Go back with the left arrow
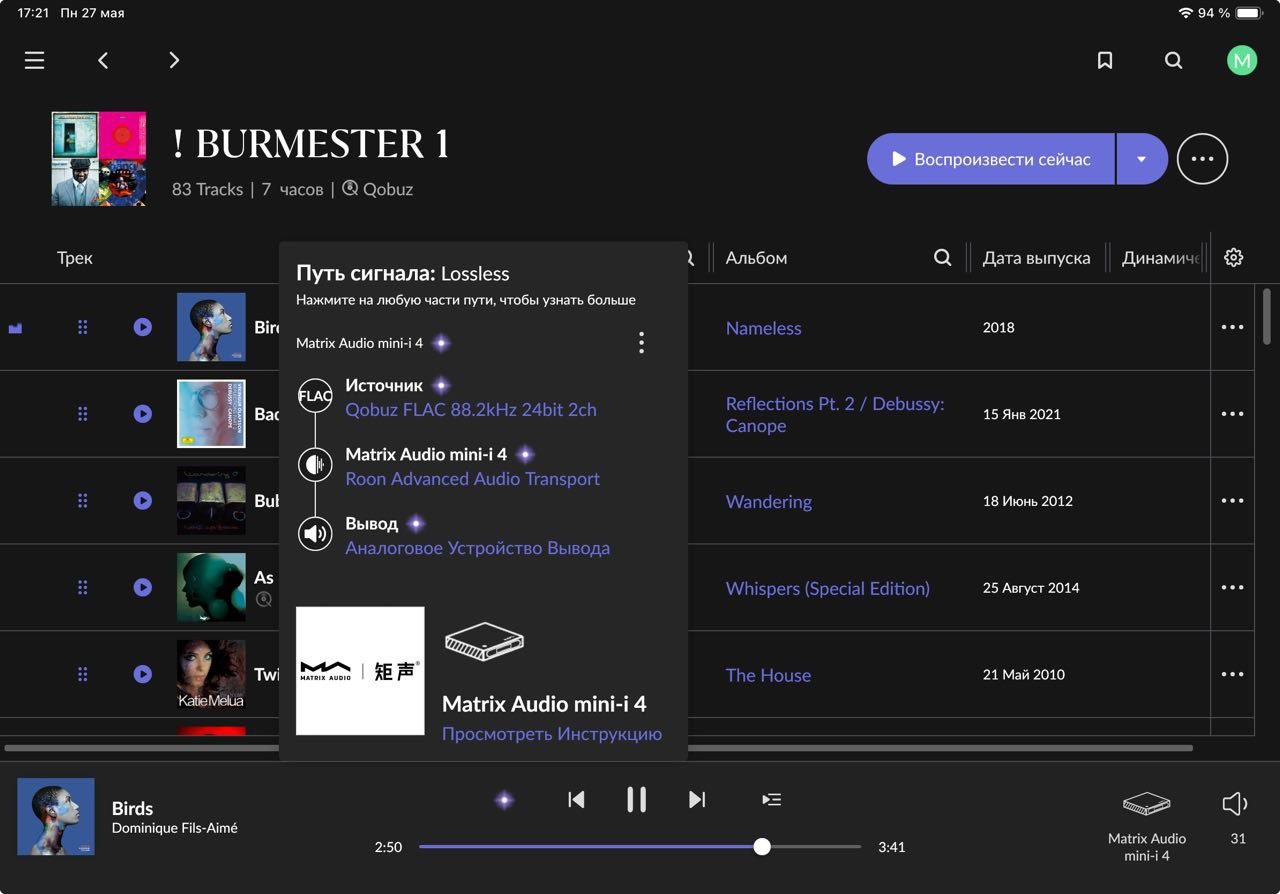This screenshot has width=1280, height=894. point(103,61)
